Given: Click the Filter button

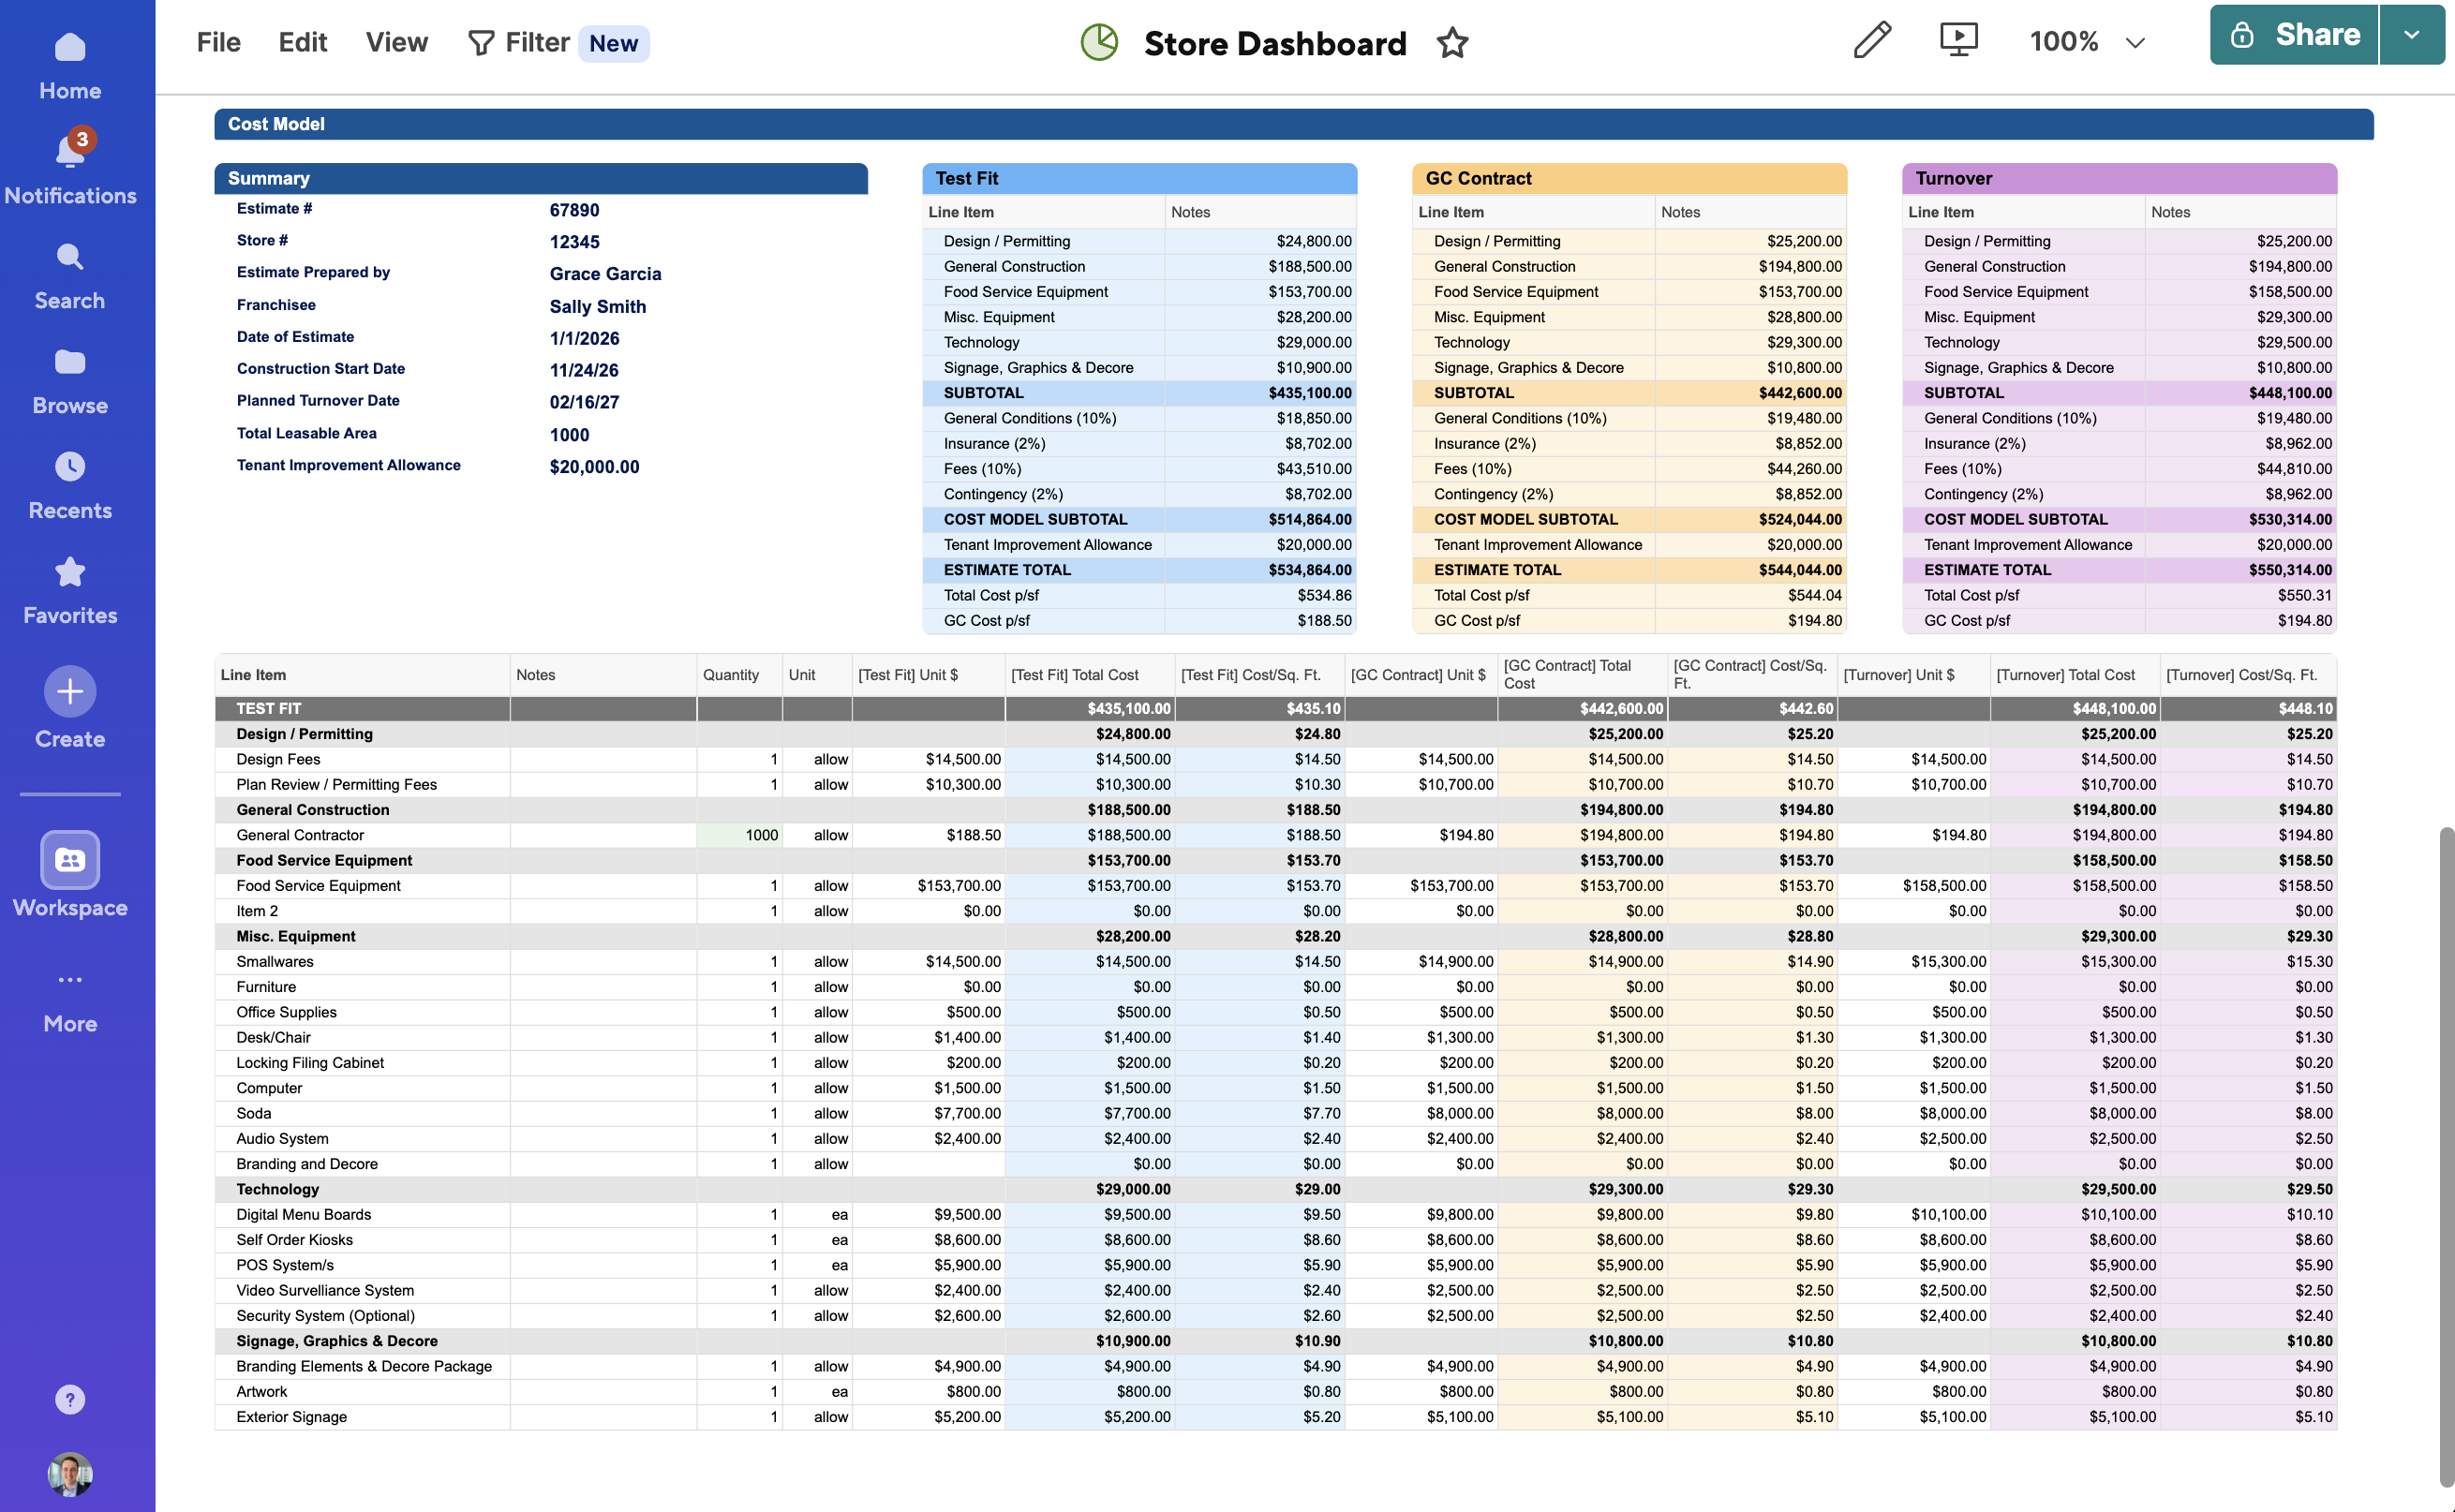Looking at the screenshot, I should point(519,42).
